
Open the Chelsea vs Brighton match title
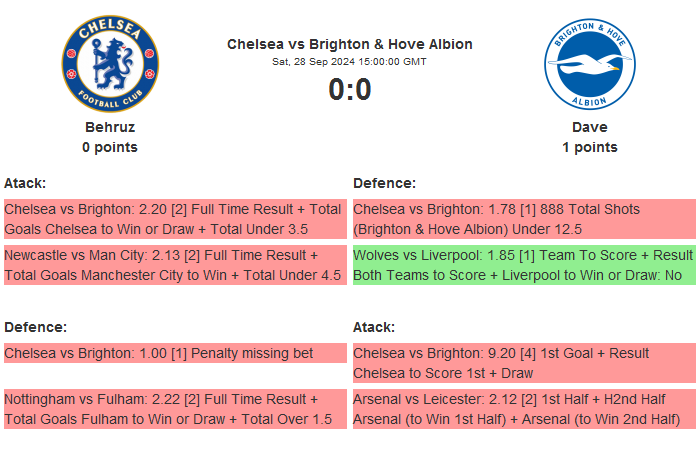[x=350, y=44]
